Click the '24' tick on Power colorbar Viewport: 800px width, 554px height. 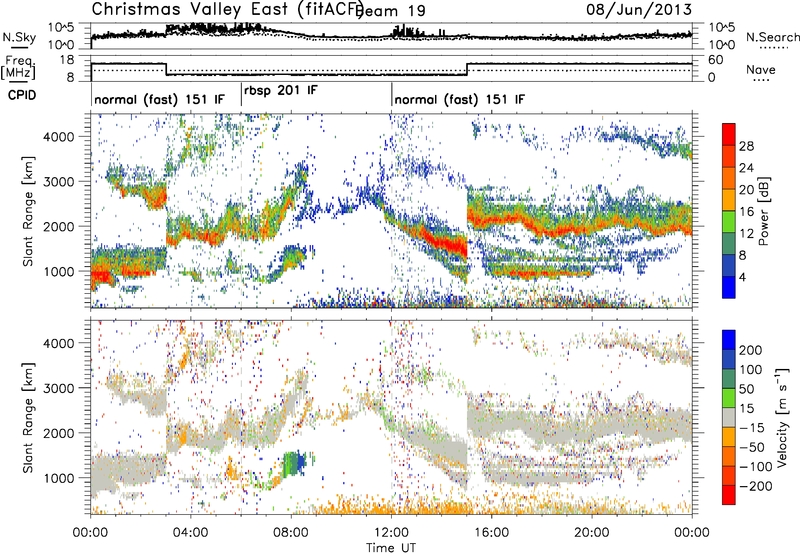746,168
